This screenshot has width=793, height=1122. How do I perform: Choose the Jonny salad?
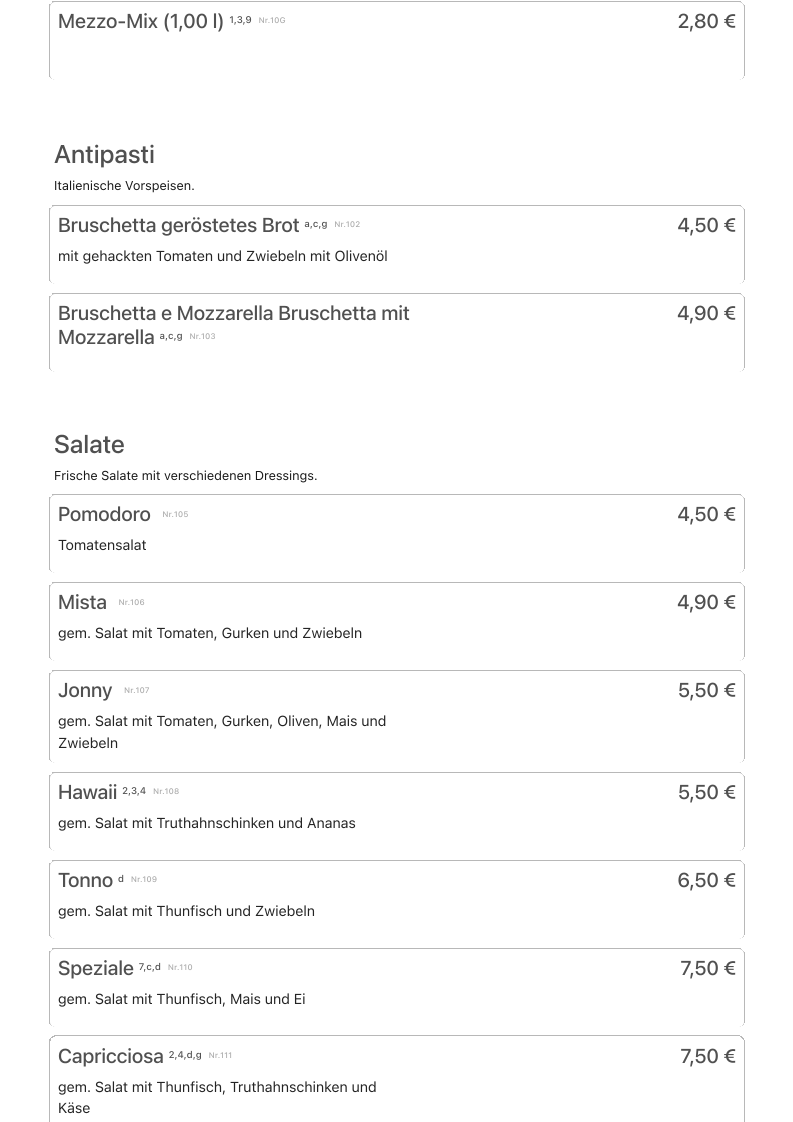85,691
